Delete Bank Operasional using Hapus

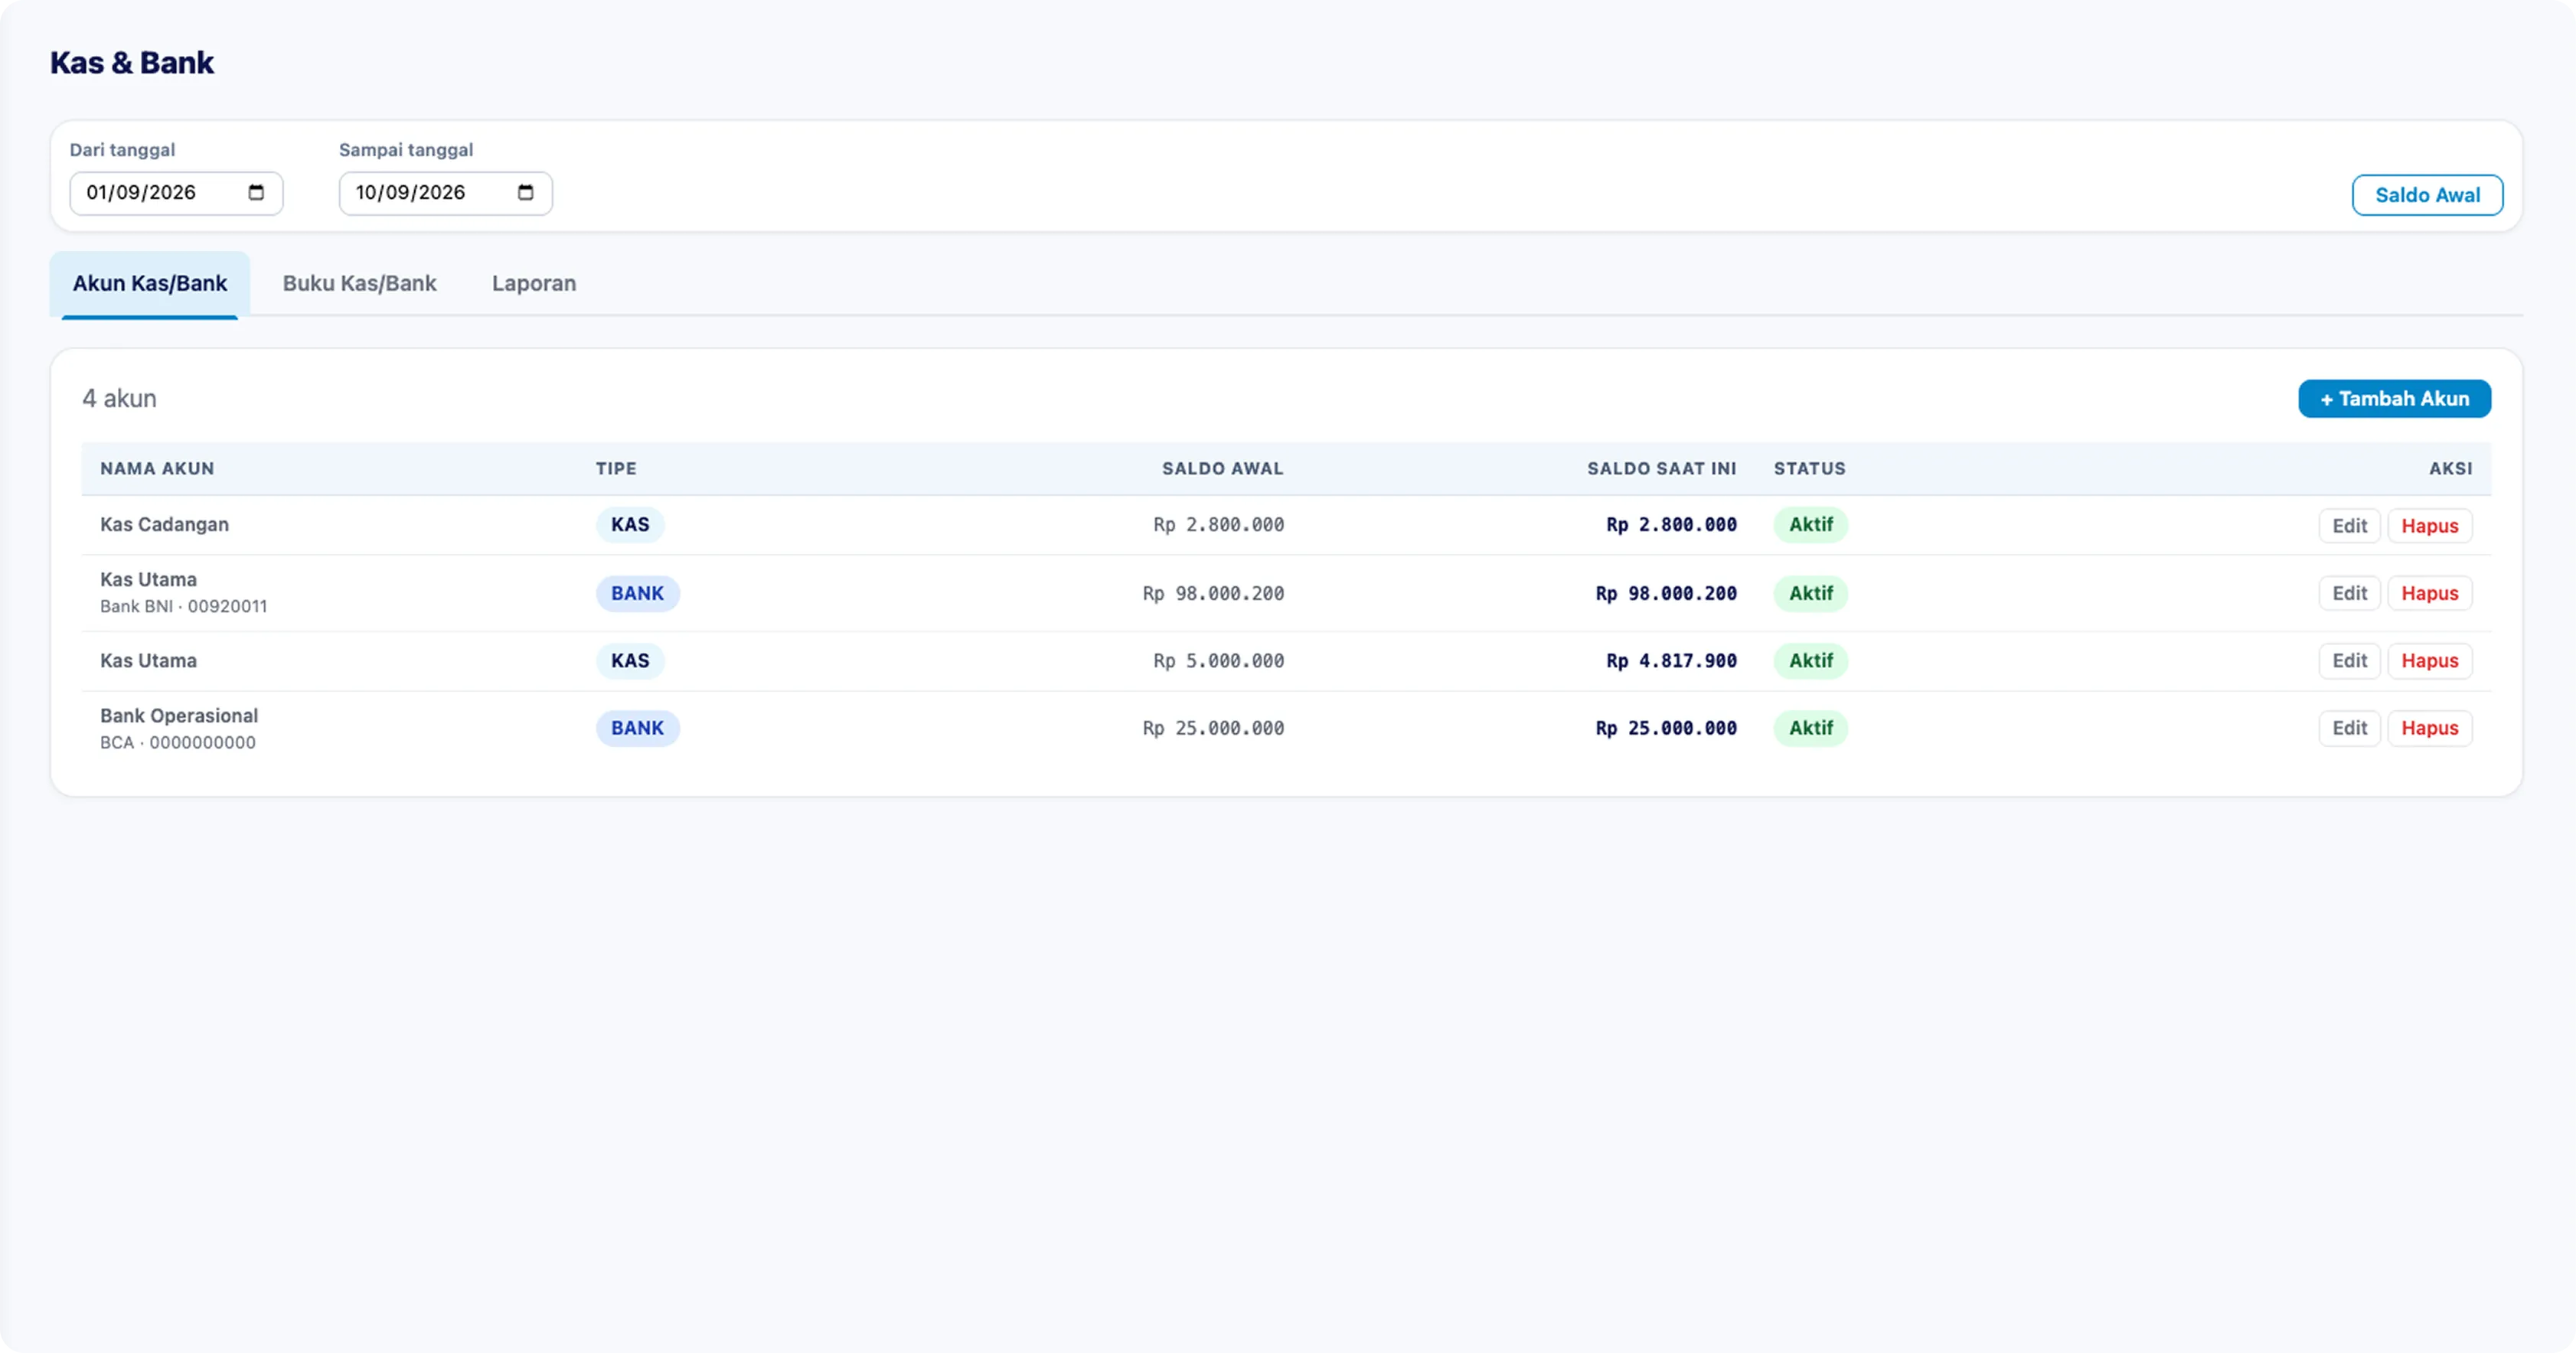coord(2429,729)
